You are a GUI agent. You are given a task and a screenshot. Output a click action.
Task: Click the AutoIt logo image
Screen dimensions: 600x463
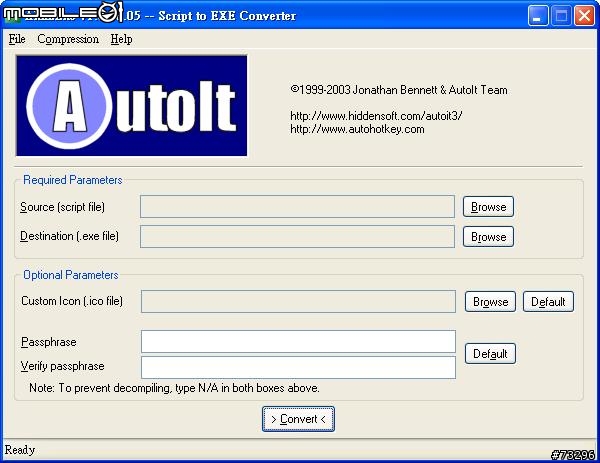(x=131, y=106)
